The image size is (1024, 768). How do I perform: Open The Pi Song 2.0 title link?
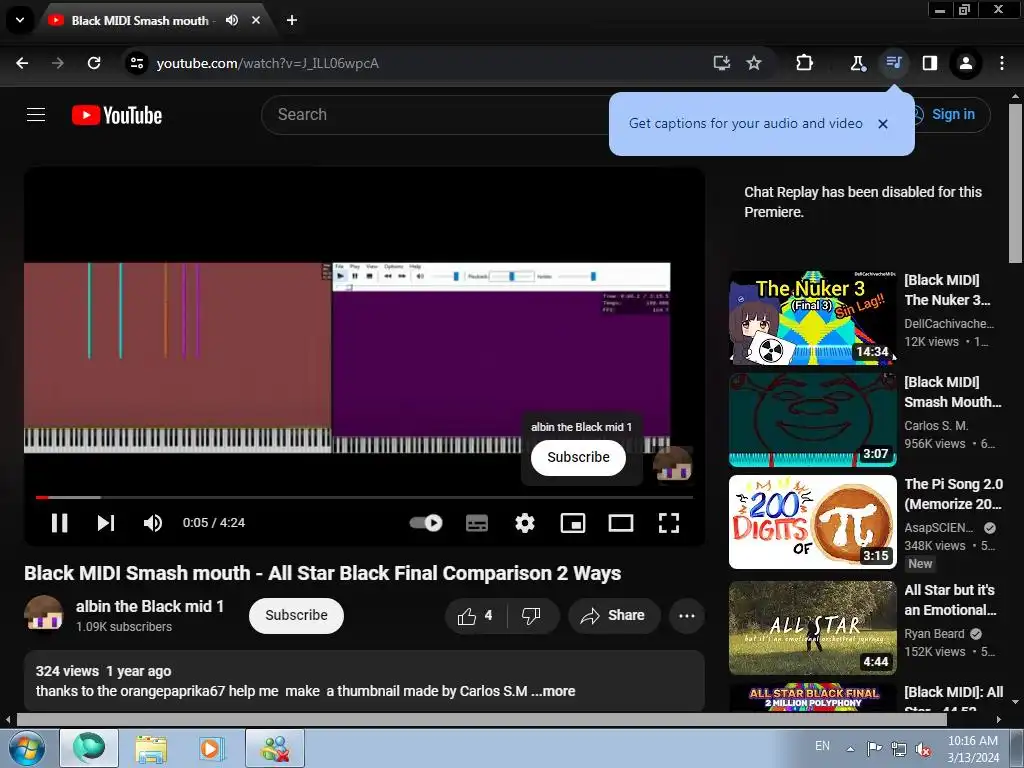953,494
